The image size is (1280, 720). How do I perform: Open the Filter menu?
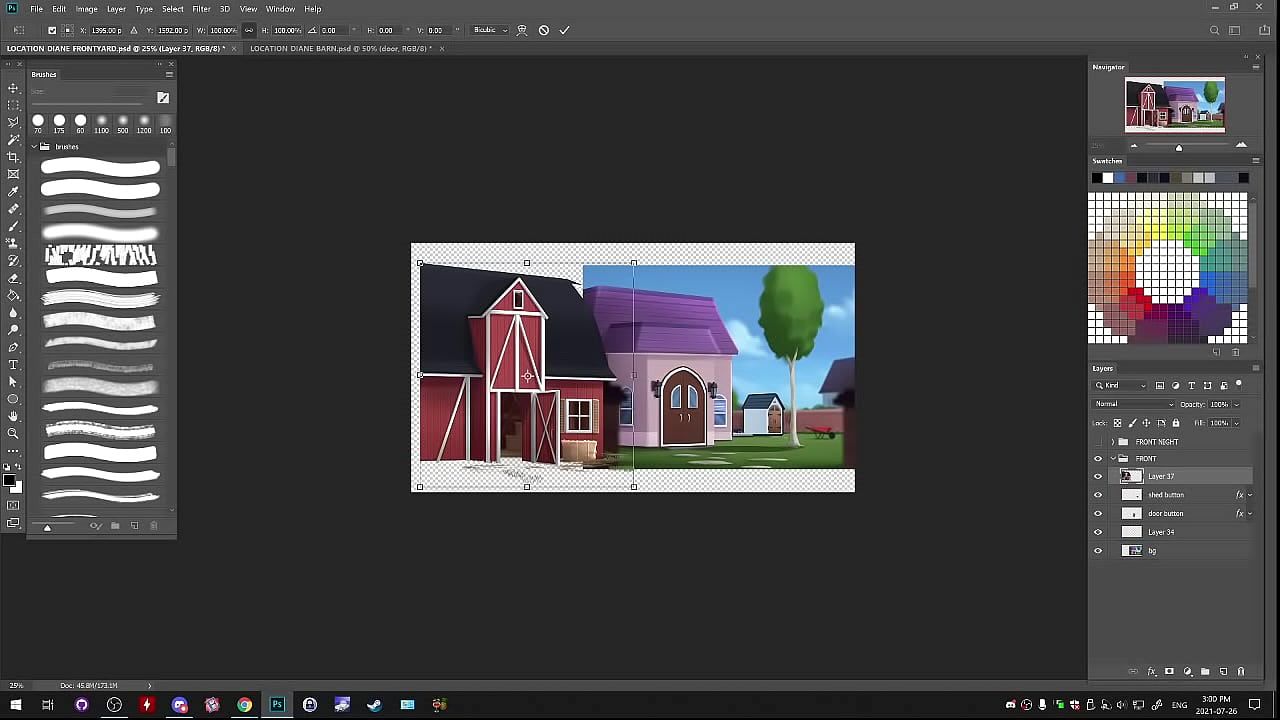tap(201, 9)
